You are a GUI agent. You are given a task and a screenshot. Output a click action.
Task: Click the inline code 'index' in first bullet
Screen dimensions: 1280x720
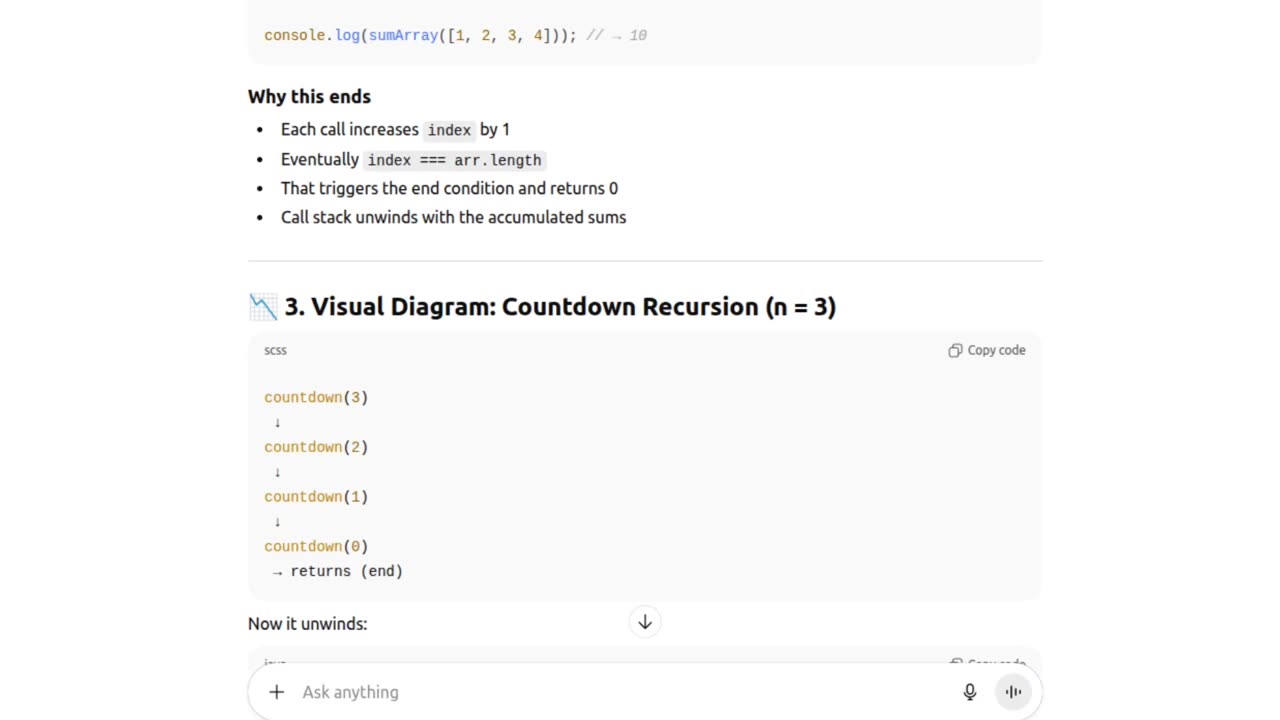click(449, 130)
